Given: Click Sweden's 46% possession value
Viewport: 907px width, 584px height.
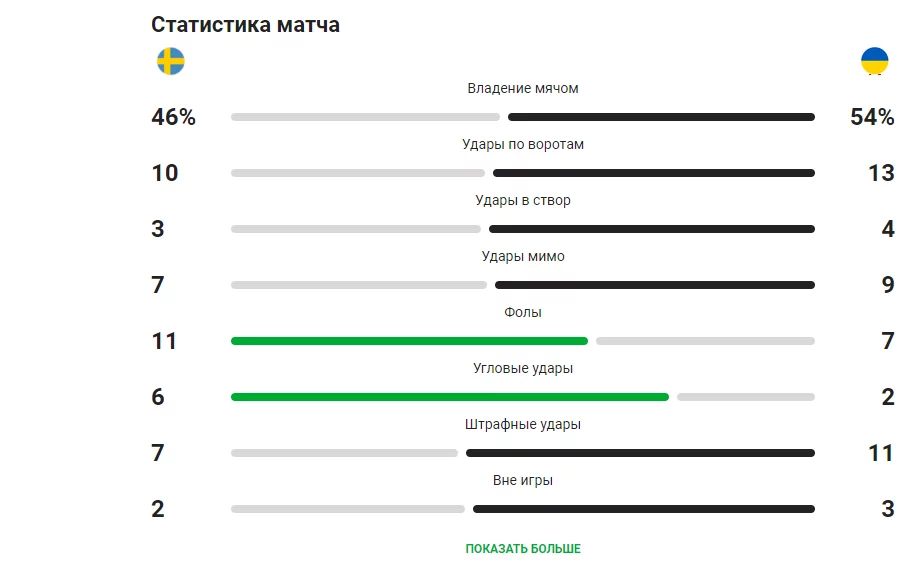Looking at the screenshot, I should click(x=174, y=117).
